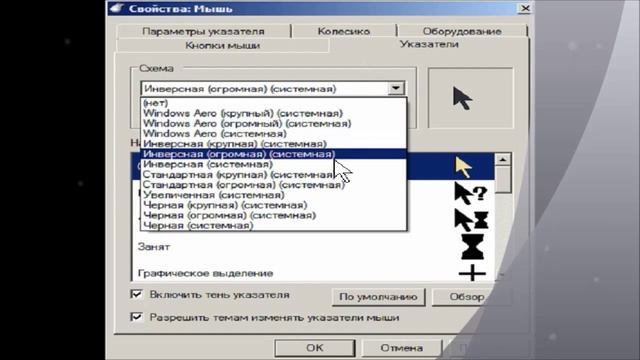Screen dimensions: 640x360
Task: Select the 'Графическое выделение' pointer row
Action: 313,273
